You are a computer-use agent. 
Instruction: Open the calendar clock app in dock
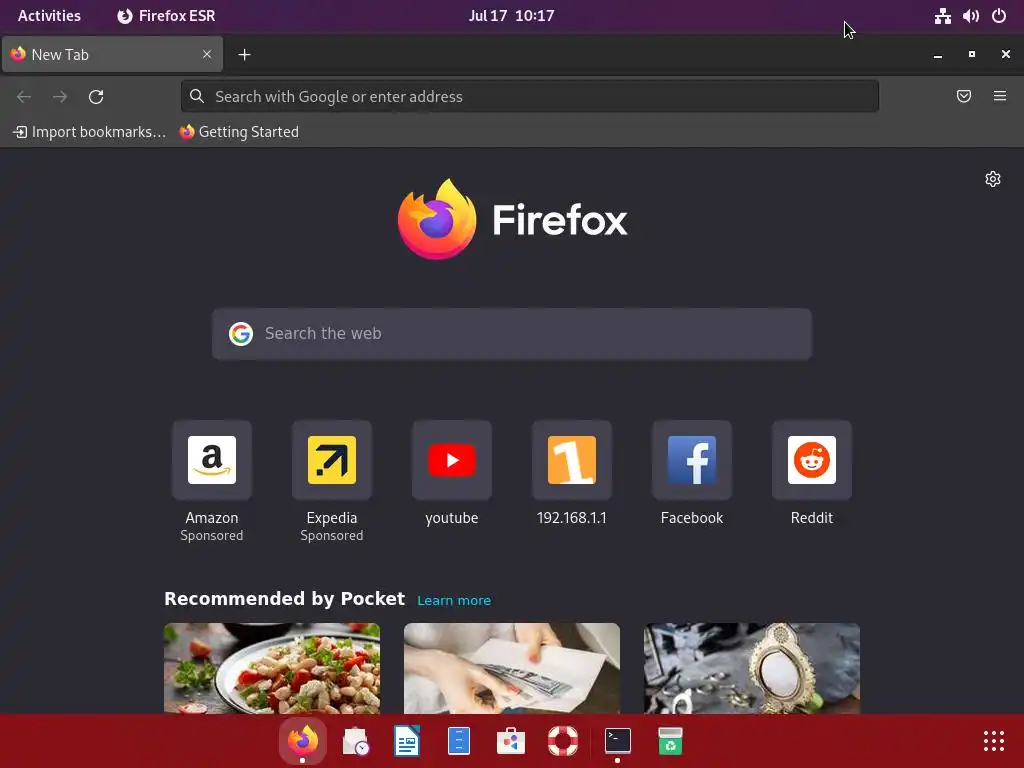pos(355,741)
